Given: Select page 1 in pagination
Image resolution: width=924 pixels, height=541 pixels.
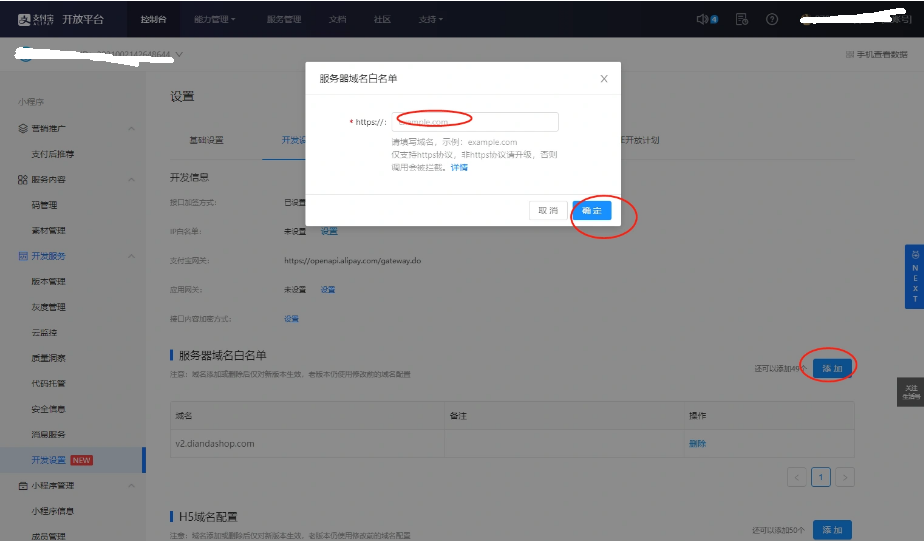Looking at the screenshot, I should (x=821, y=477).
